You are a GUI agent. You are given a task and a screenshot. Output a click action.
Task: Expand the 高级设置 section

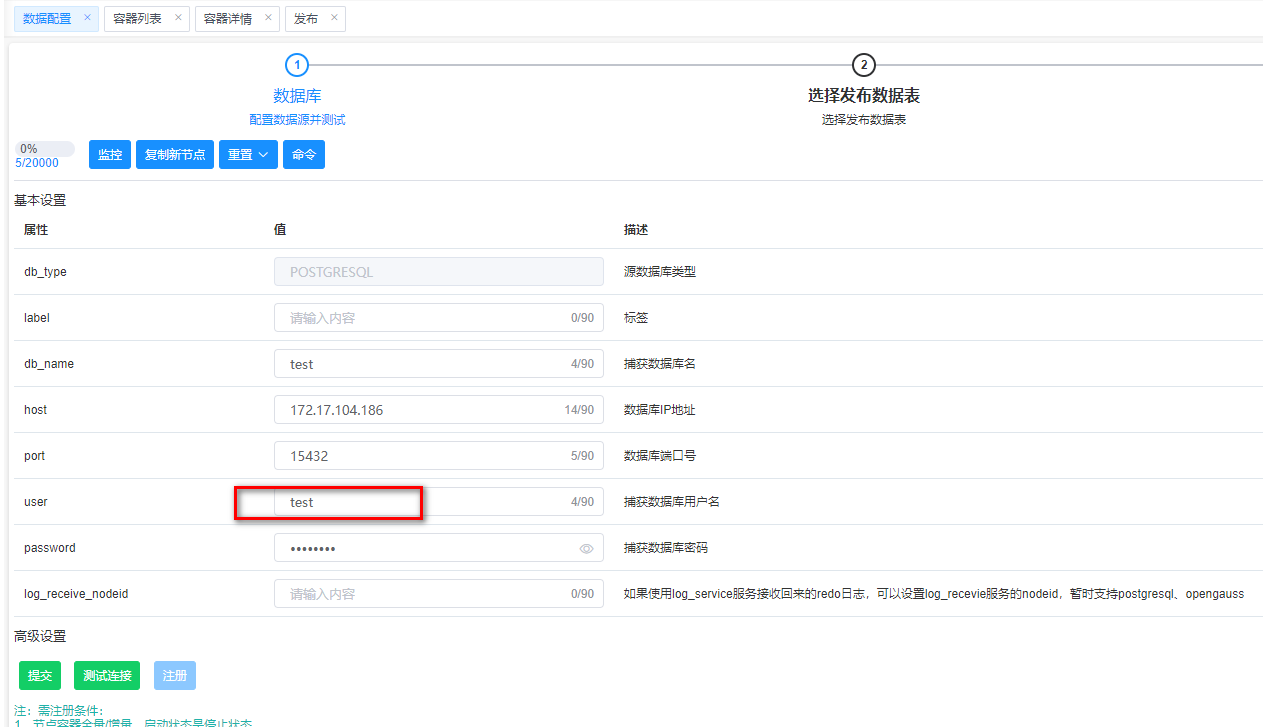click(x=40, y=636)
